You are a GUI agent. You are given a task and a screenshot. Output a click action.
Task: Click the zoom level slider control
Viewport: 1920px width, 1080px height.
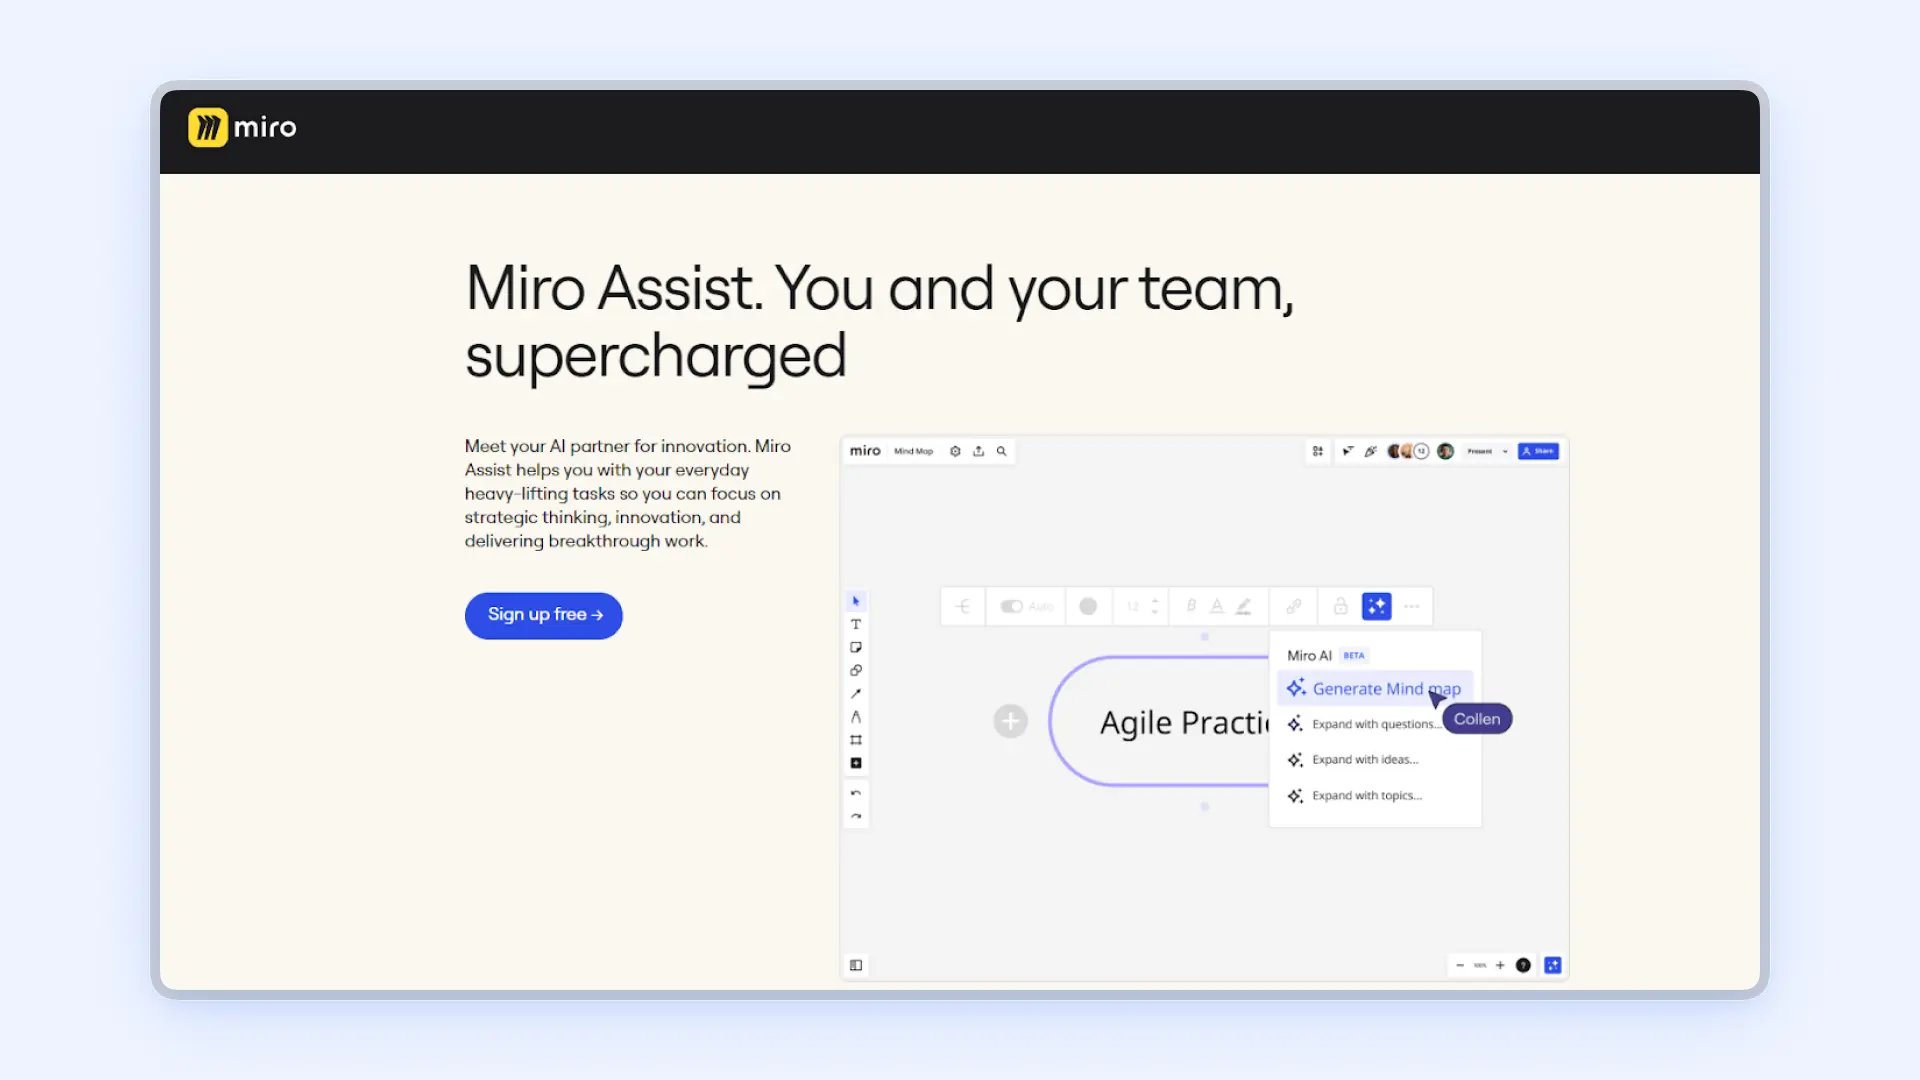(x=1482, y=965)
